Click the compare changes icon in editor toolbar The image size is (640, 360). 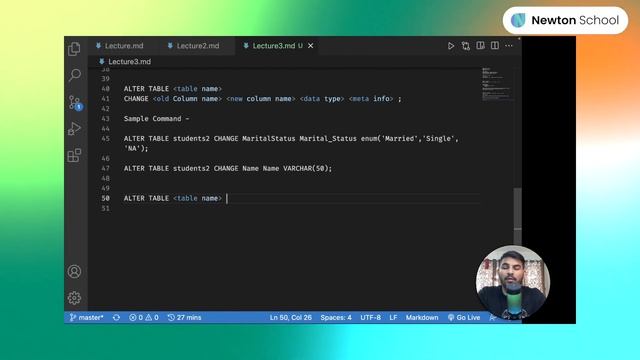click(466, 46)
